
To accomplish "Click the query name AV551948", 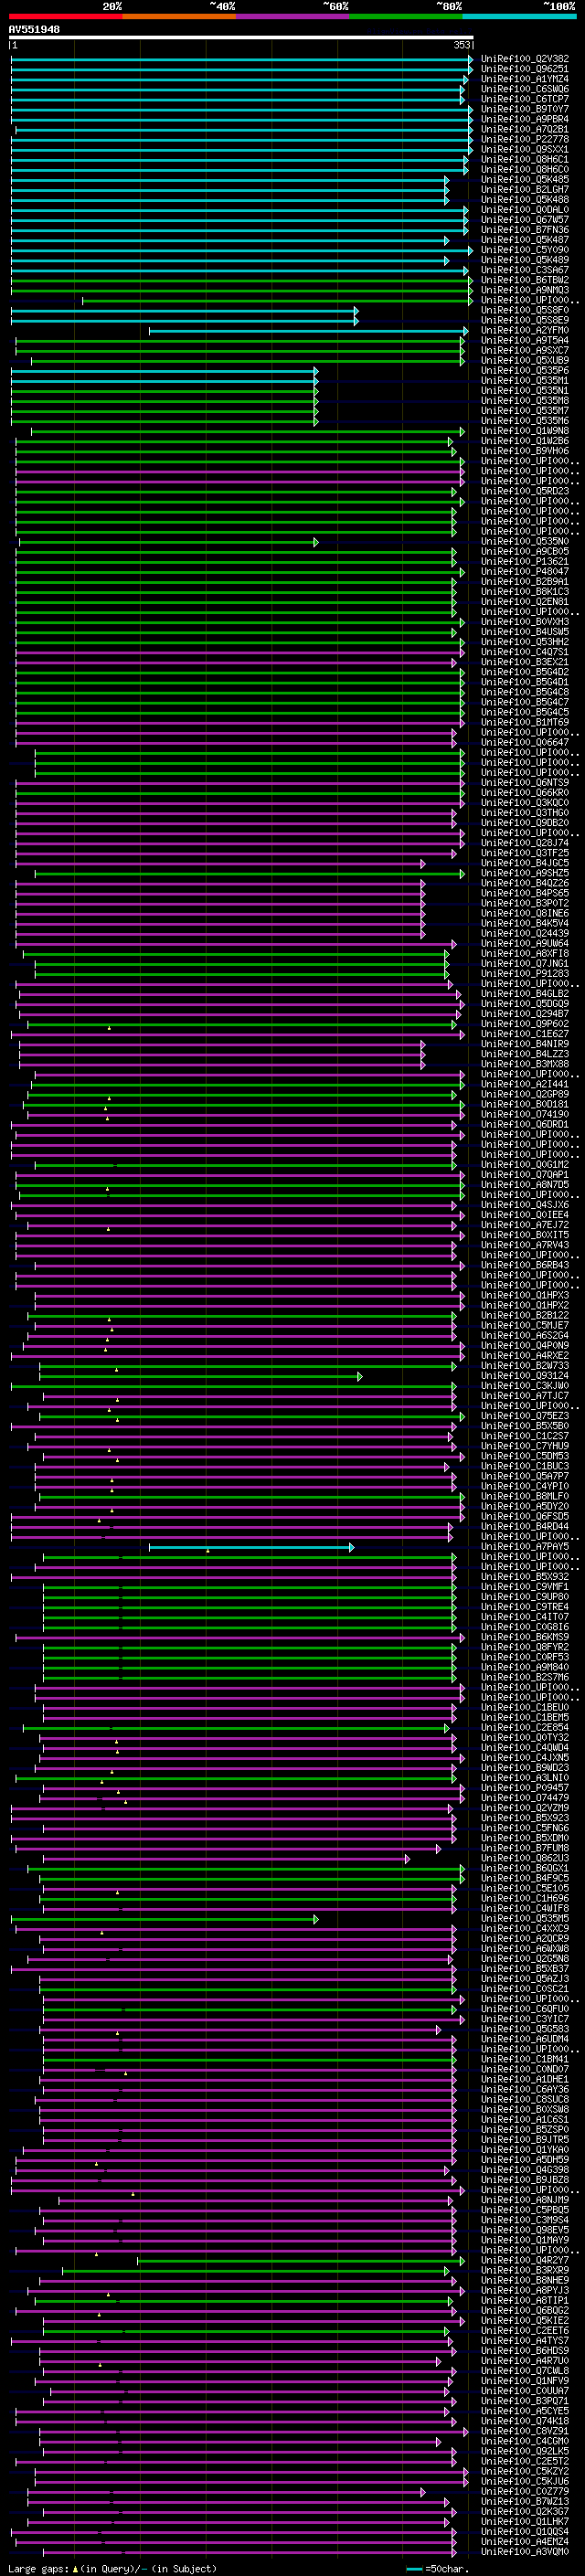I will point(34,30).
